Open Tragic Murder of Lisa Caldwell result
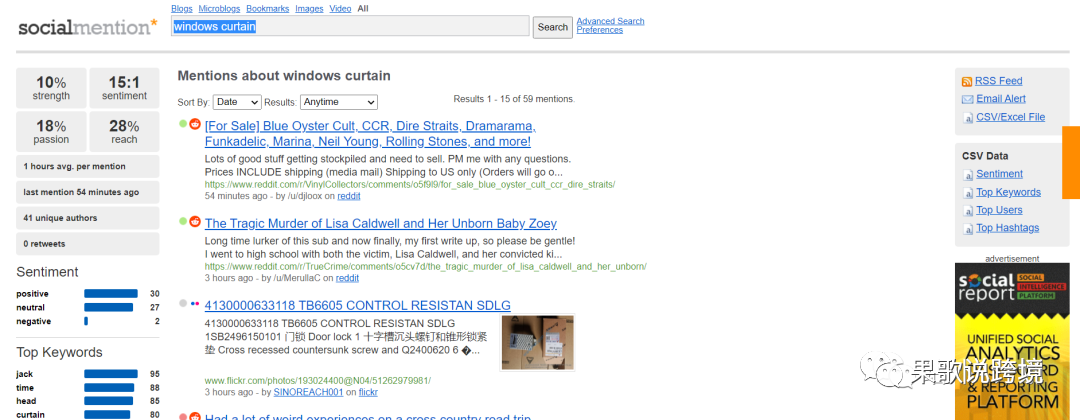Viewport: 1080px width, 420px height. click(x=381, y=224)
